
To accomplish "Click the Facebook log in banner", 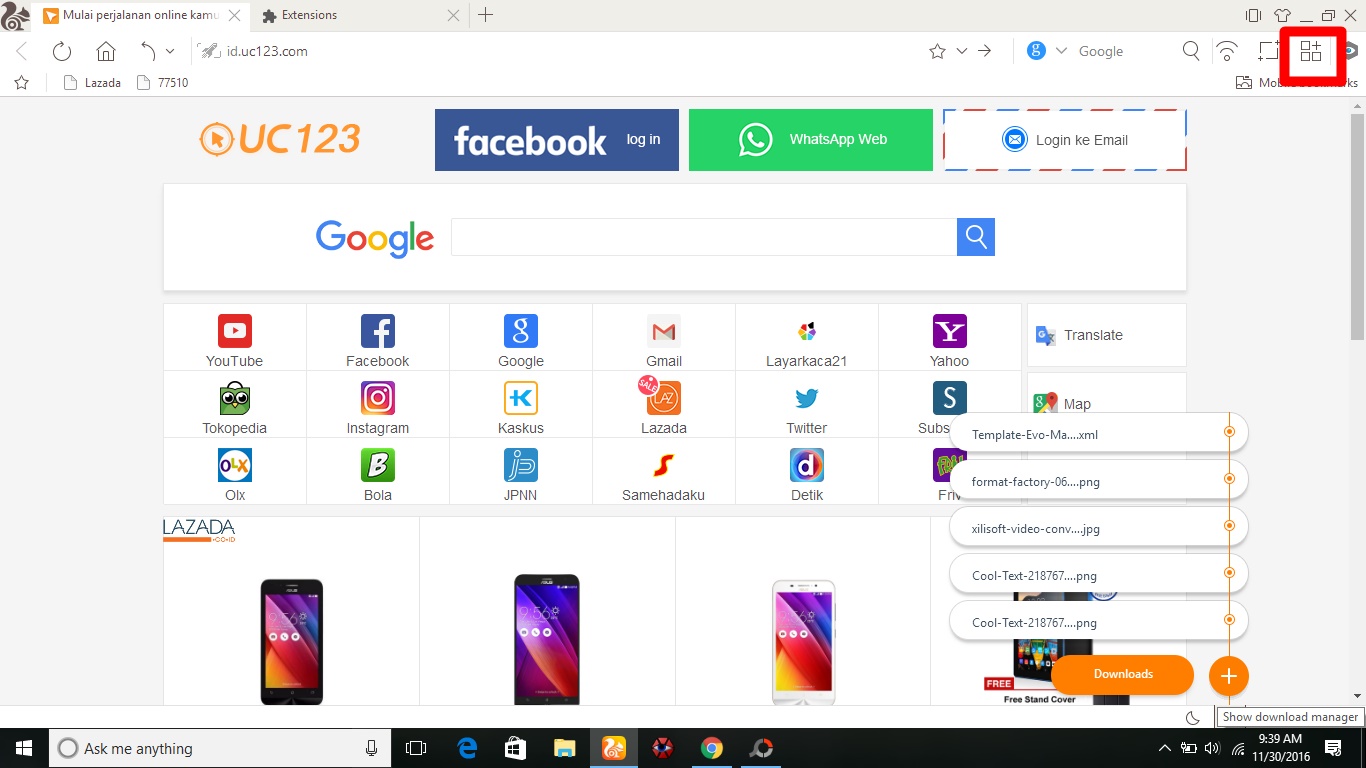I will point(557,140).
